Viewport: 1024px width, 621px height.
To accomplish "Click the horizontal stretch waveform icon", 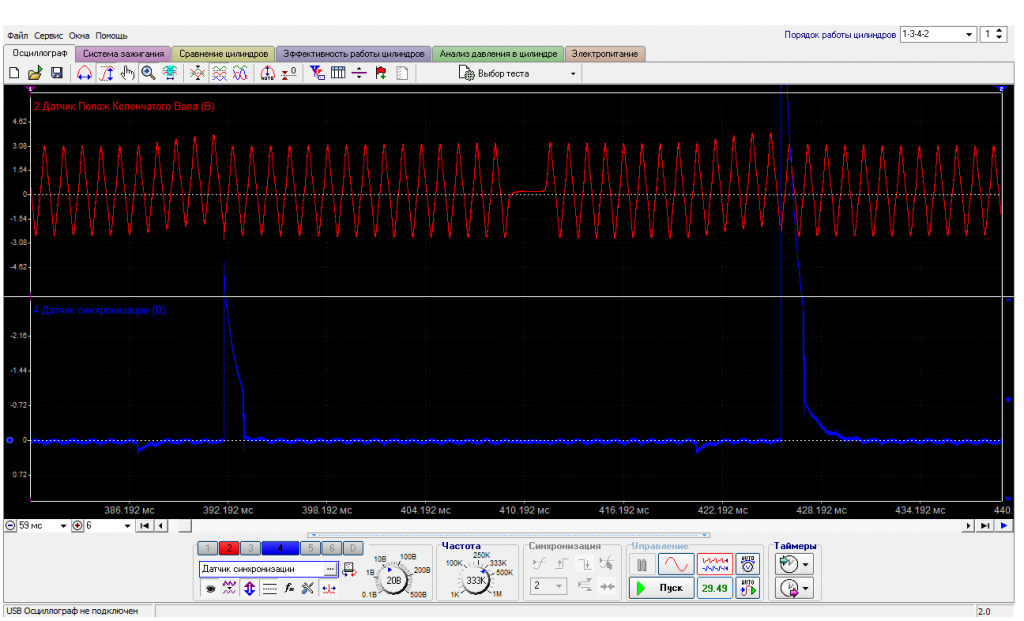I will tap(84, 73).
